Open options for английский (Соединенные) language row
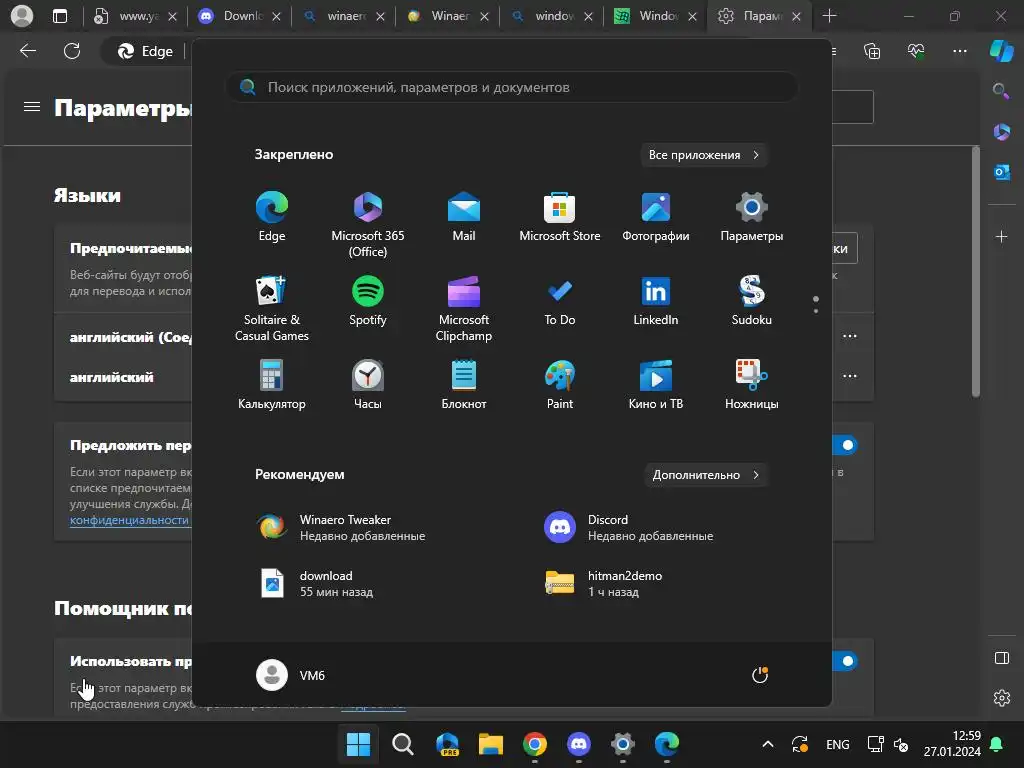 coord(850,336)
